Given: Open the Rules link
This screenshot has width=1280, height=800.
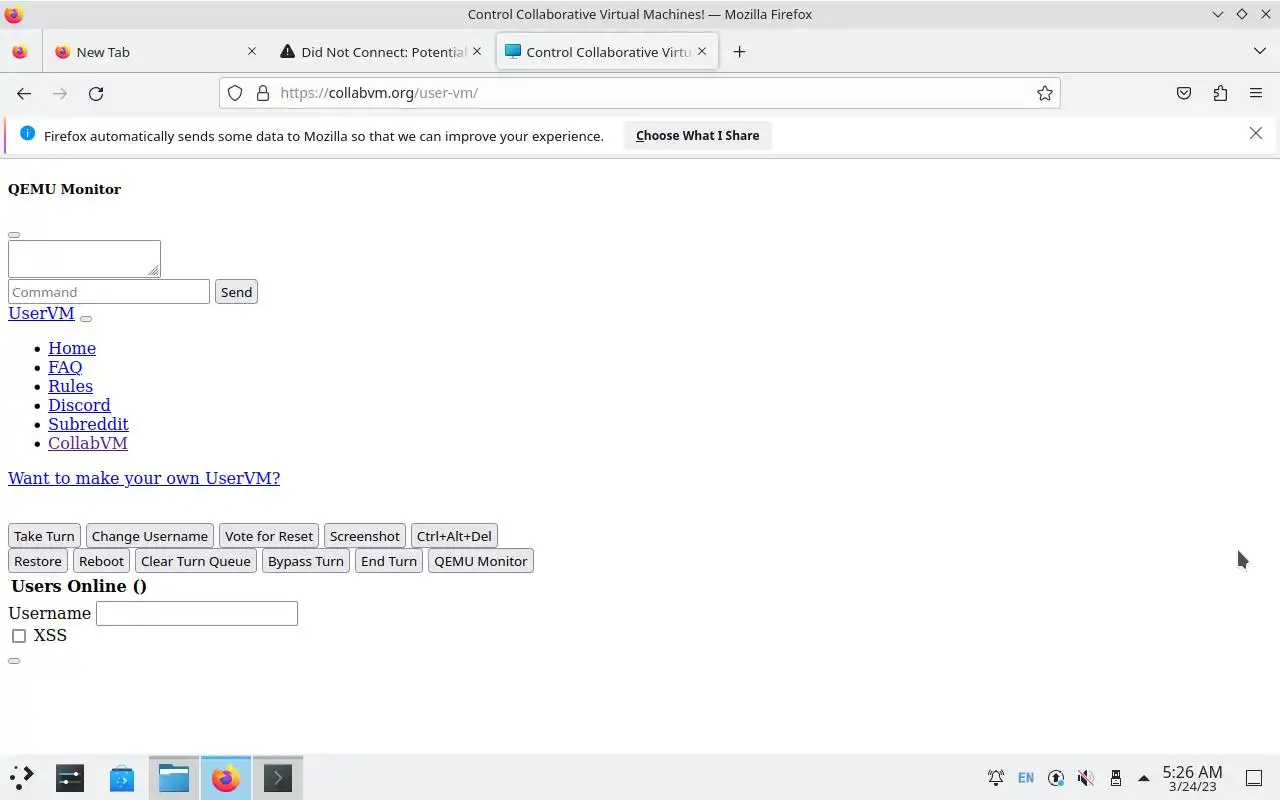Looking at the screenshot, I should pos(70,386).
